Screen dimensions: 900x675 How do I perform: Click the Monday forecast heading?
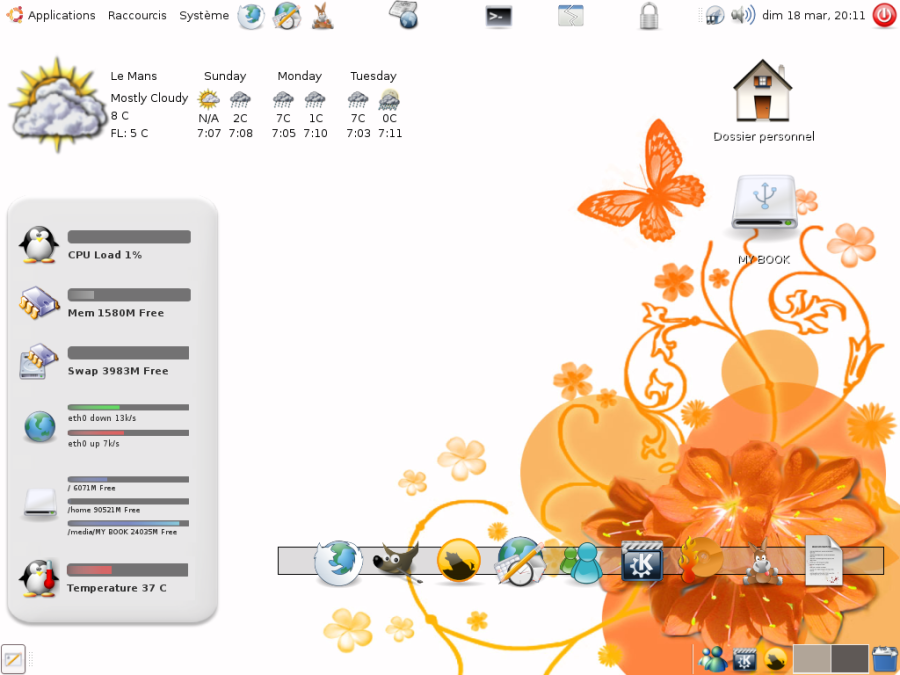(x=300, y=76)
